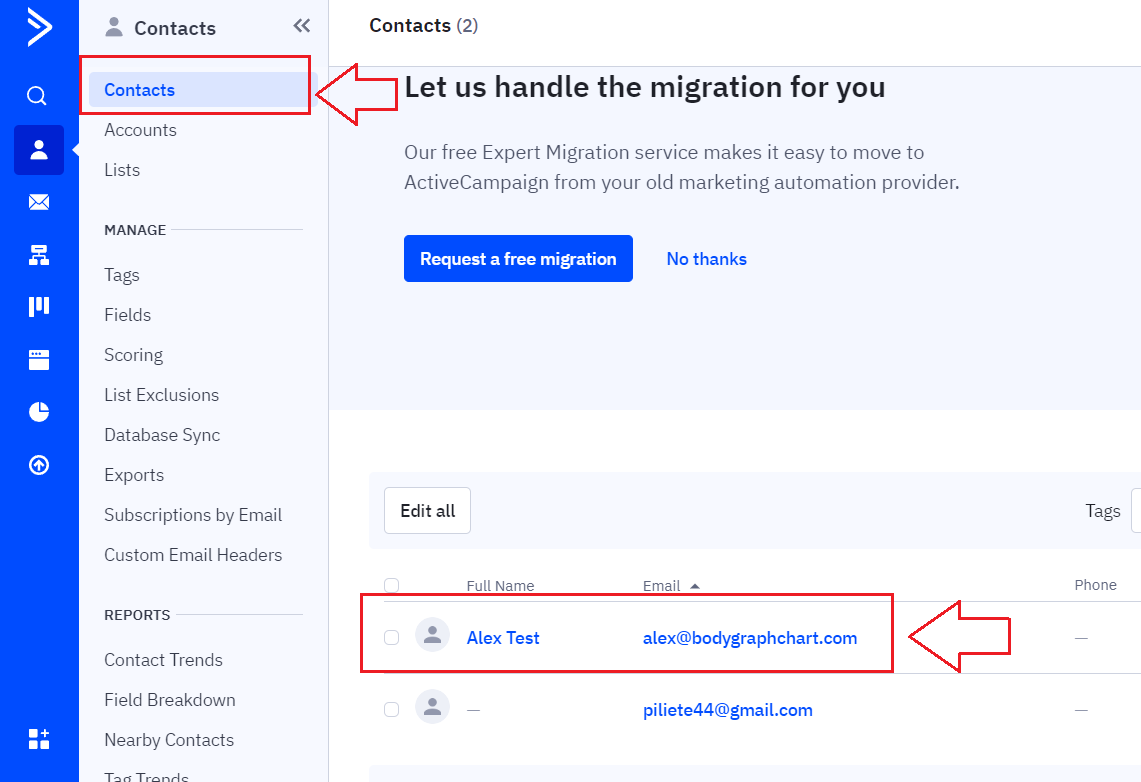Click the Tags filter label
Screen dimensions: 1141x782
coord(1102,511)
